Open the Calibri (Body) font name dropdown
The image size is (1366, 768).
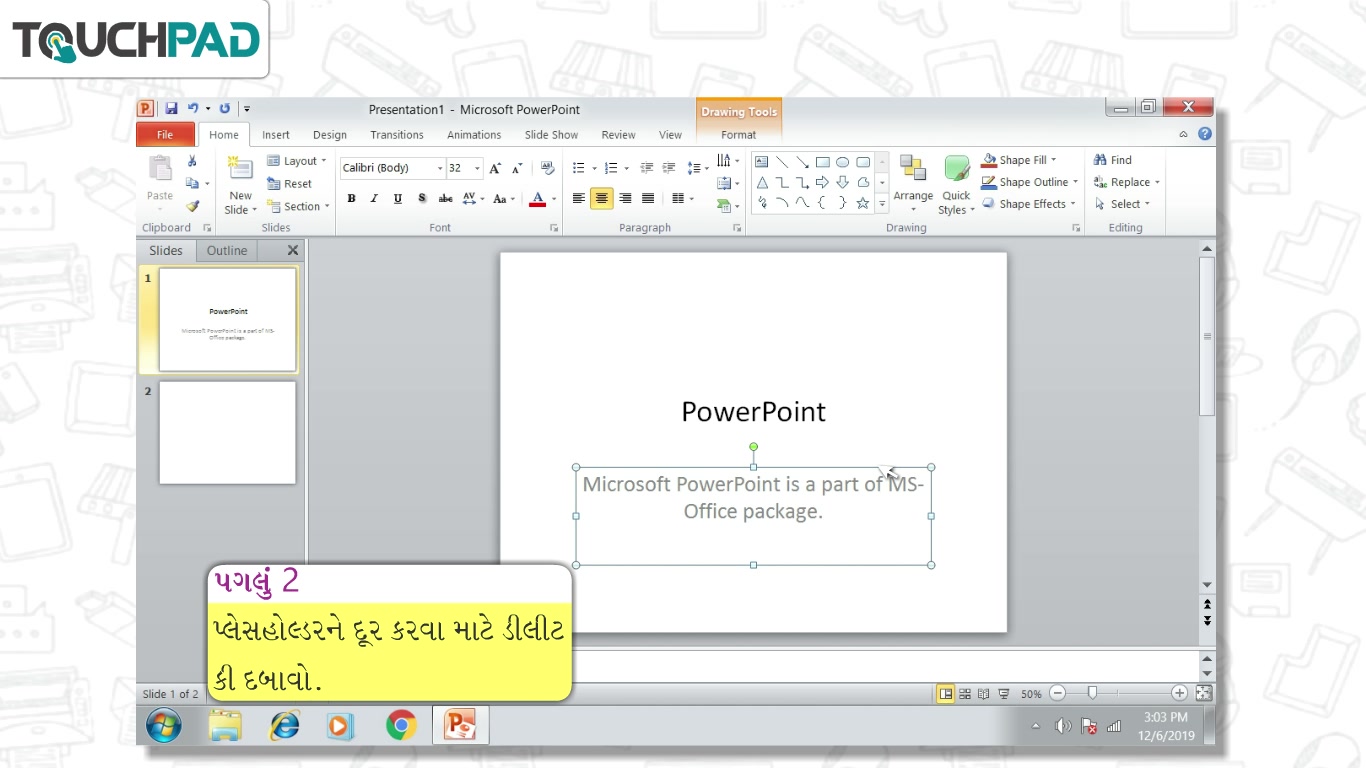(x=440, y=168)
